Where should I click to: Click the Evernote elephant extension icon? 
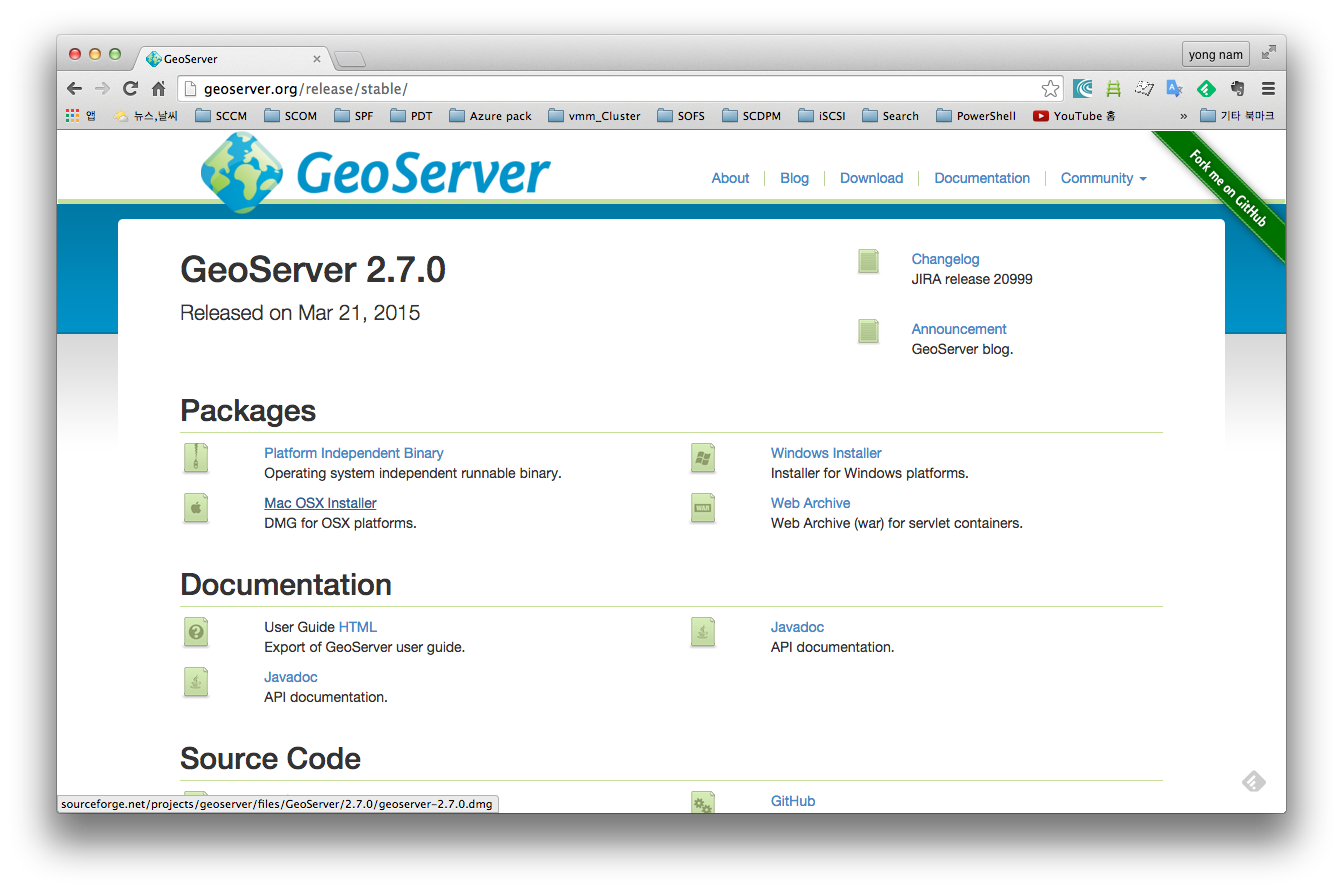(1237, 88)
